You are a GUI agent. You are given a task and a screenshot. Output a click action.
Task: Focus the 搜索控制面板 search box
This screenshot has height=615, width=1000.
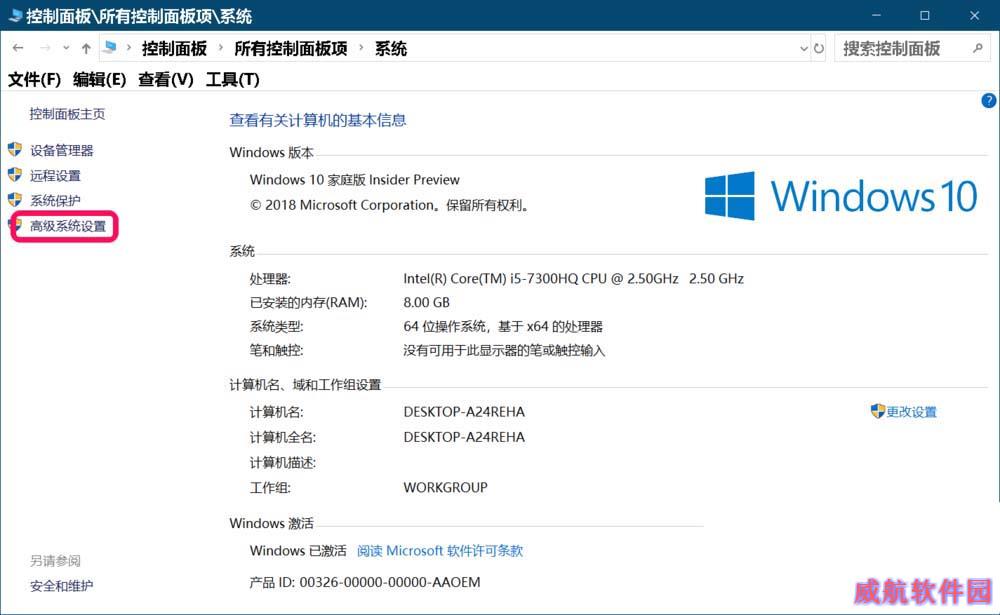point(913,48)
